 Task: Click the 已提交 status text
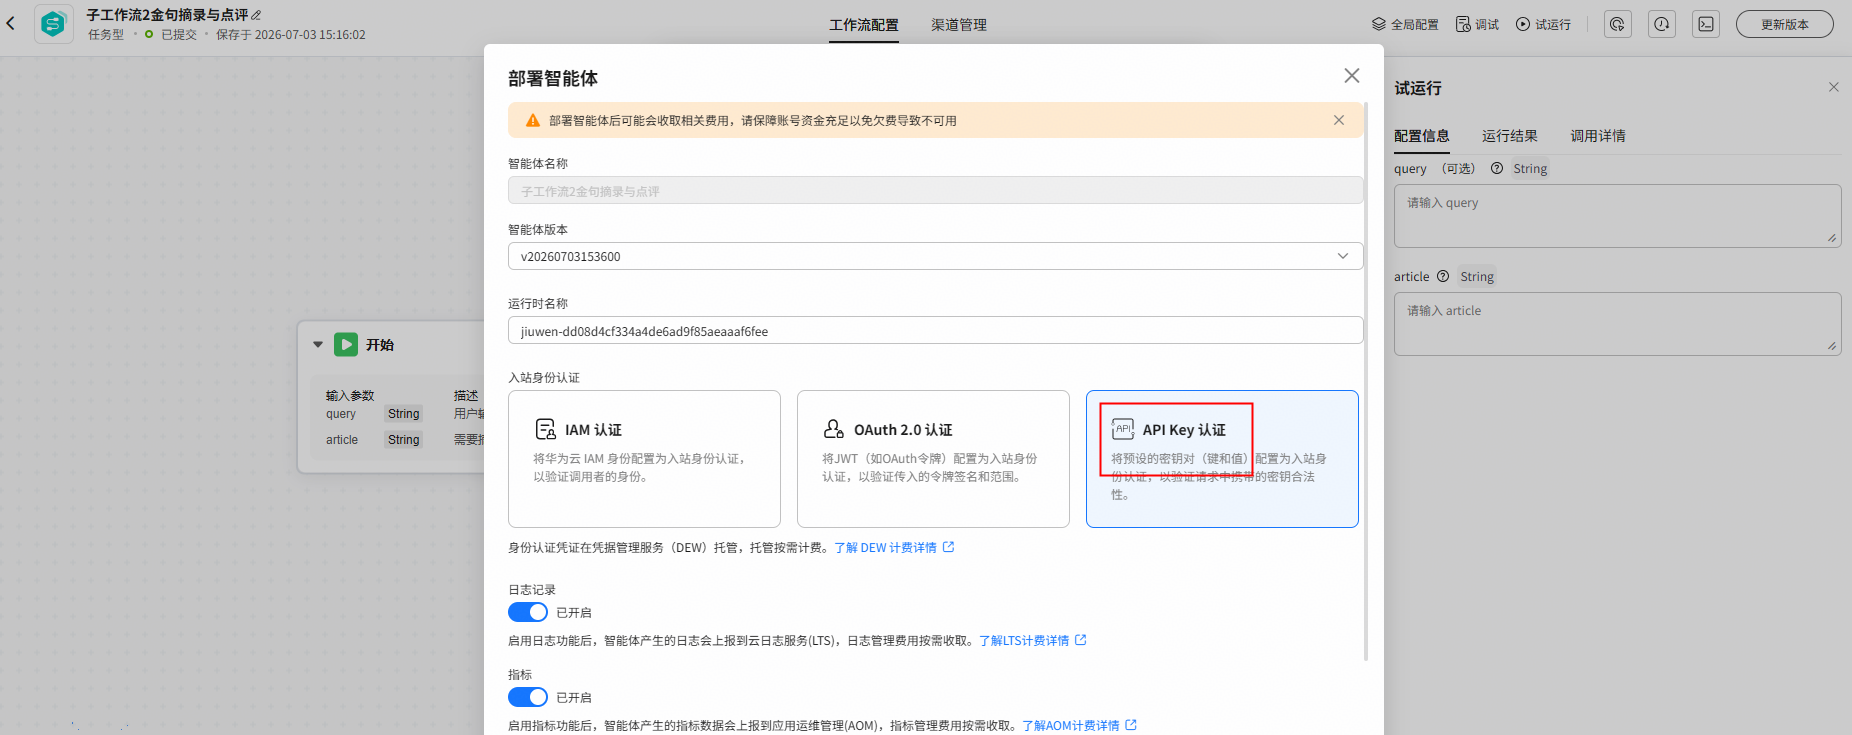[179, 35]
